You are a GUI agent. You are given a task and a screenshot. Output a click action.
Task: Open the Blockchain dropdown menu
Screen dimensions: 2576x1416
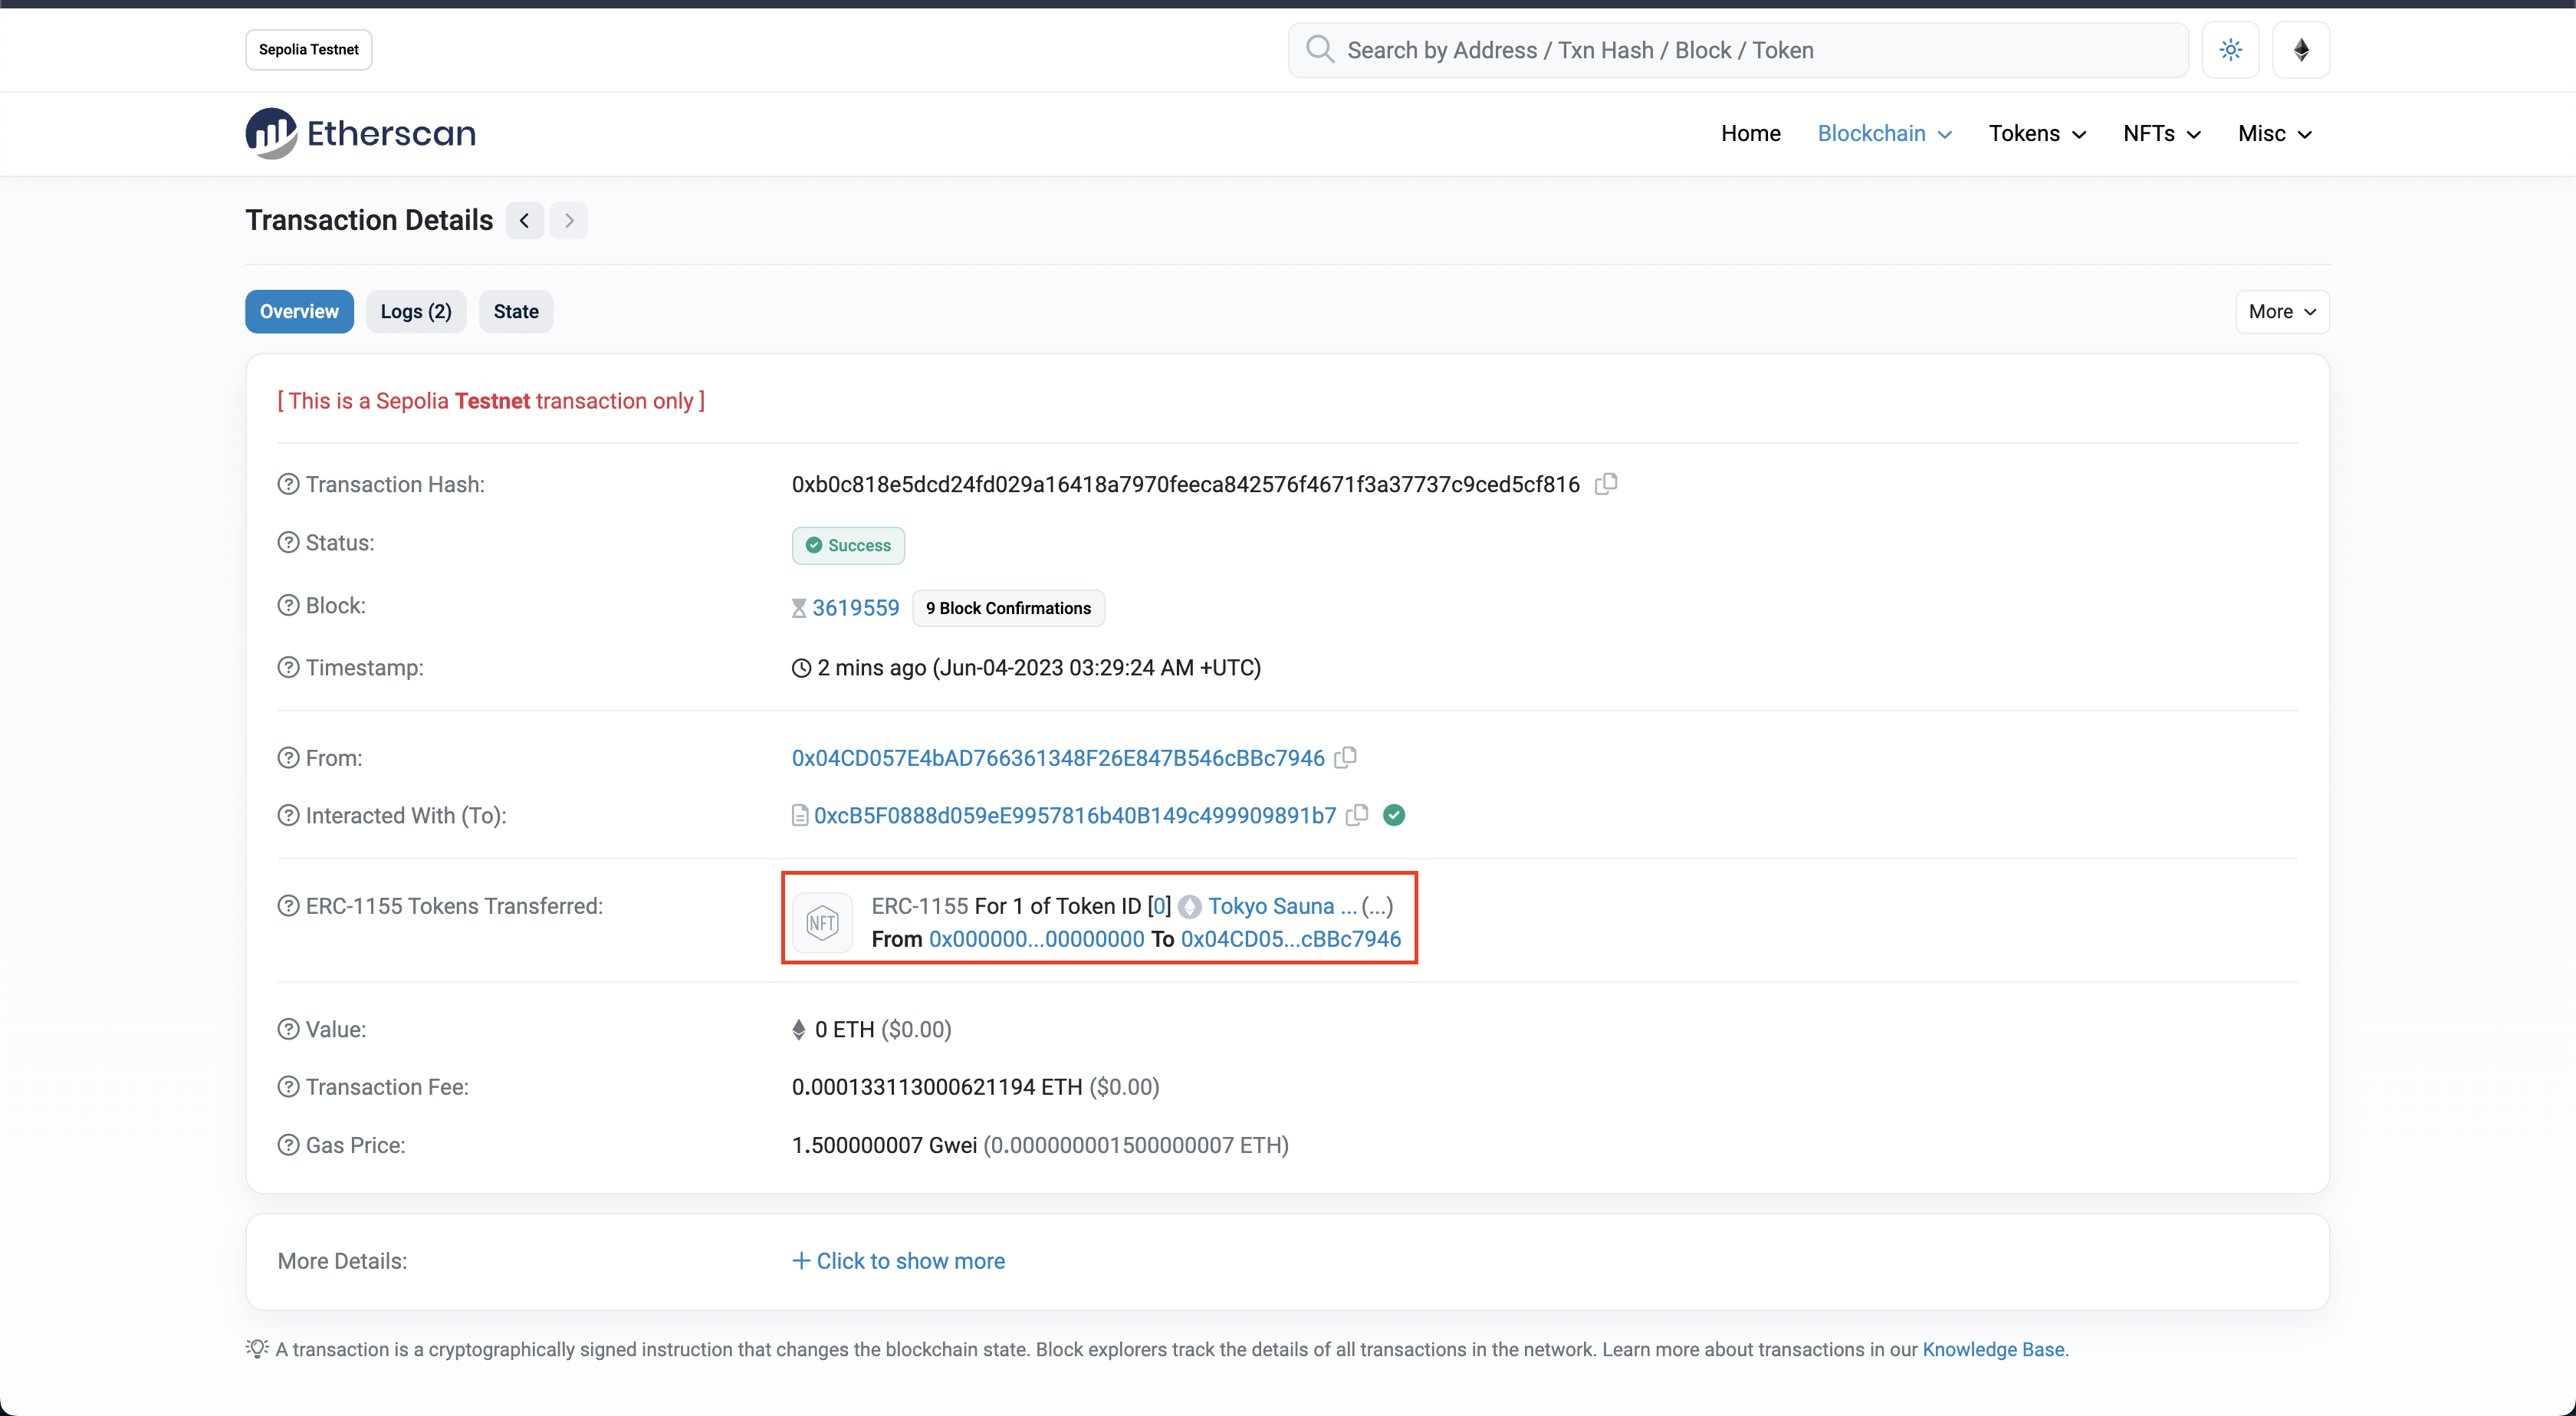point(1884,133)
